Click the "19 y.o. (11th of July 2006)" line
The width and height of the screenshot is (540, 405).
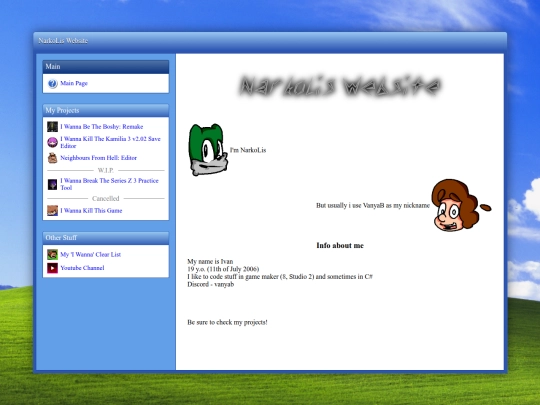pyautogui.click(x=223, y=269)
